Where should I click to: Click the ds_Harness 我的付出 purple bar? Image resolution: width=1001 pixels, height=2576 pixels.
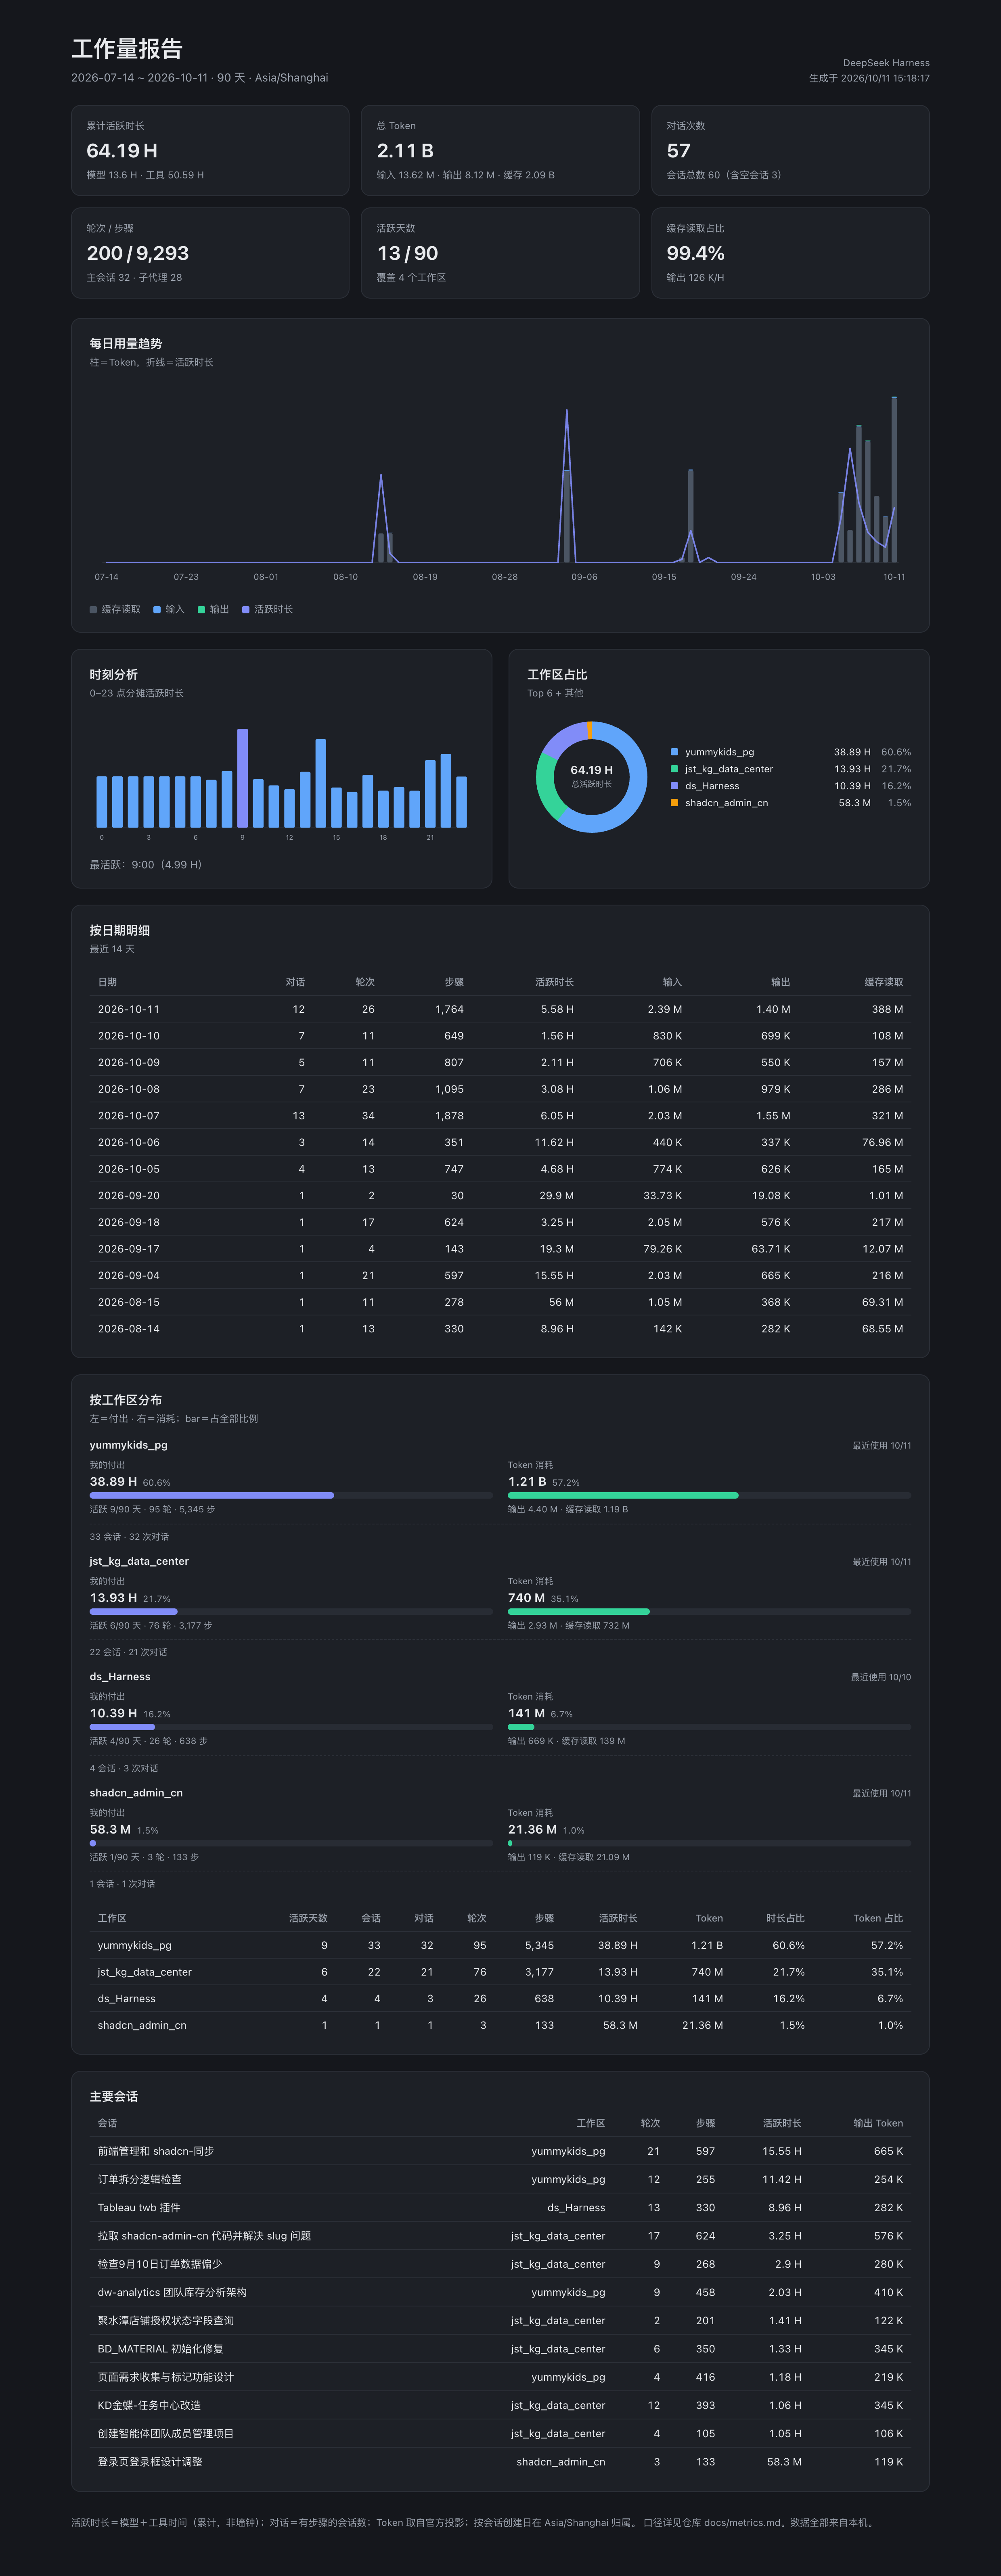(x=122, y=1727)
